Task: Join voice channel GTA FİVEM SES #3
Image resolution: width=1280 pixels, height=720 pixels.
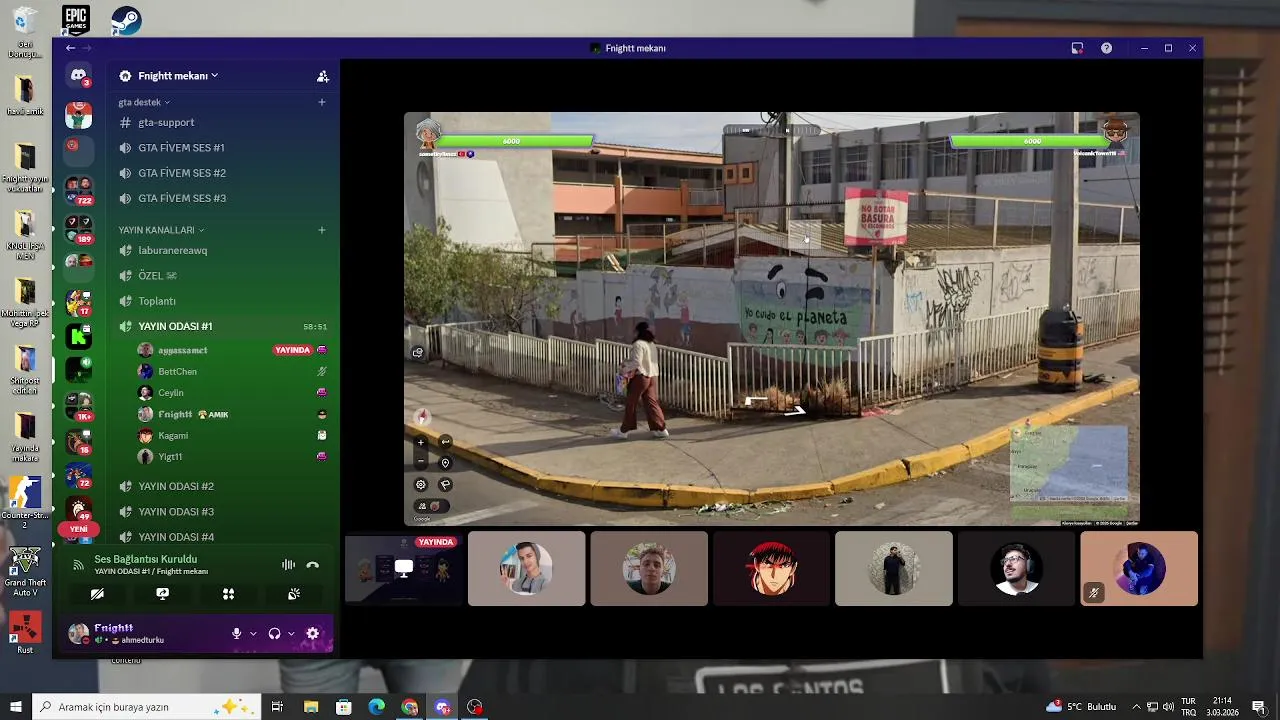Action: click(222, 198)
